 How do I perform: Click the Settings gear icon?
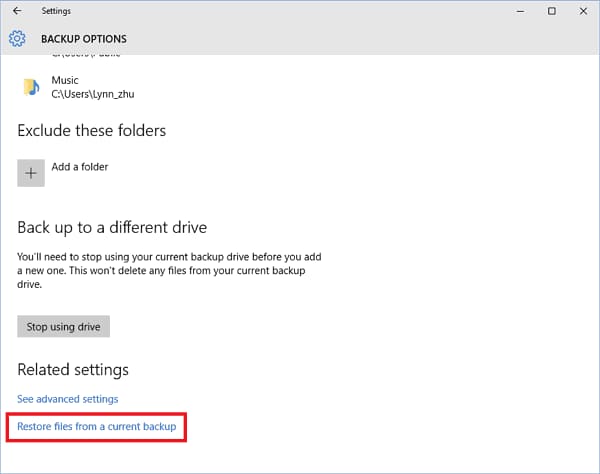click(x=17, y=39)
